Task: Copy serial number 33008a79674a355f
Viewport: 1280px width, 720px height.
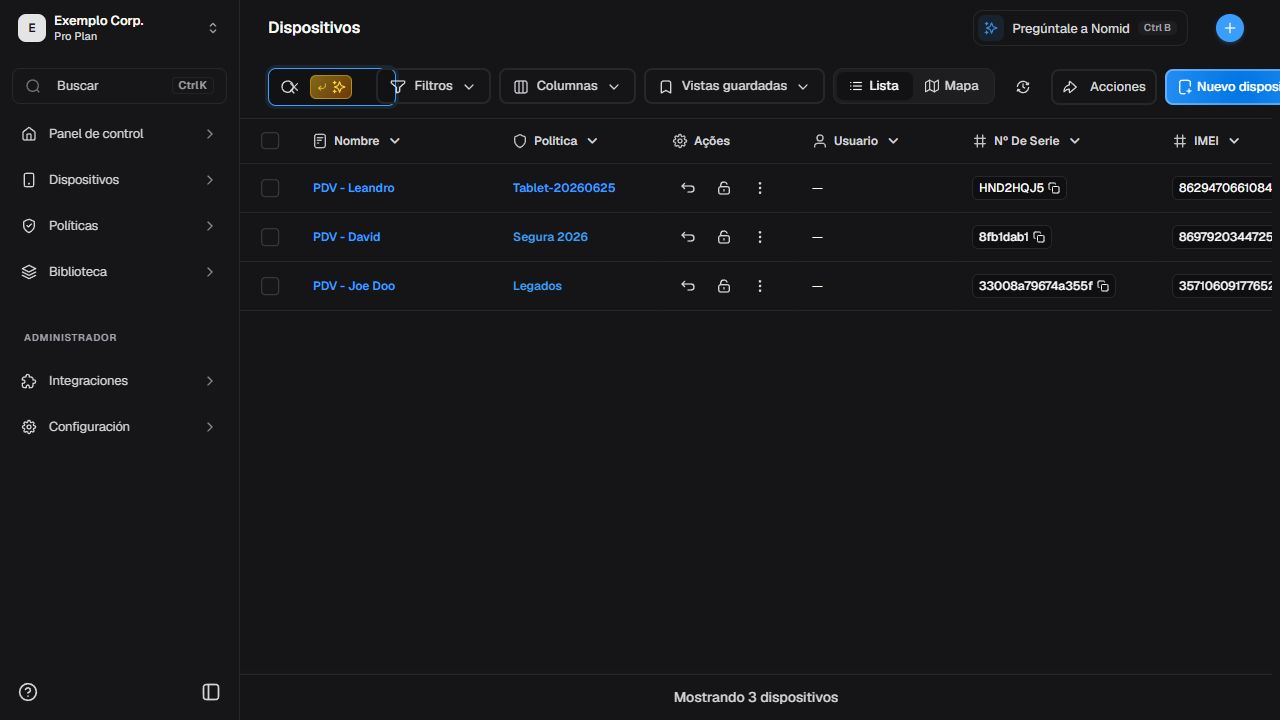Action: 1103,286
